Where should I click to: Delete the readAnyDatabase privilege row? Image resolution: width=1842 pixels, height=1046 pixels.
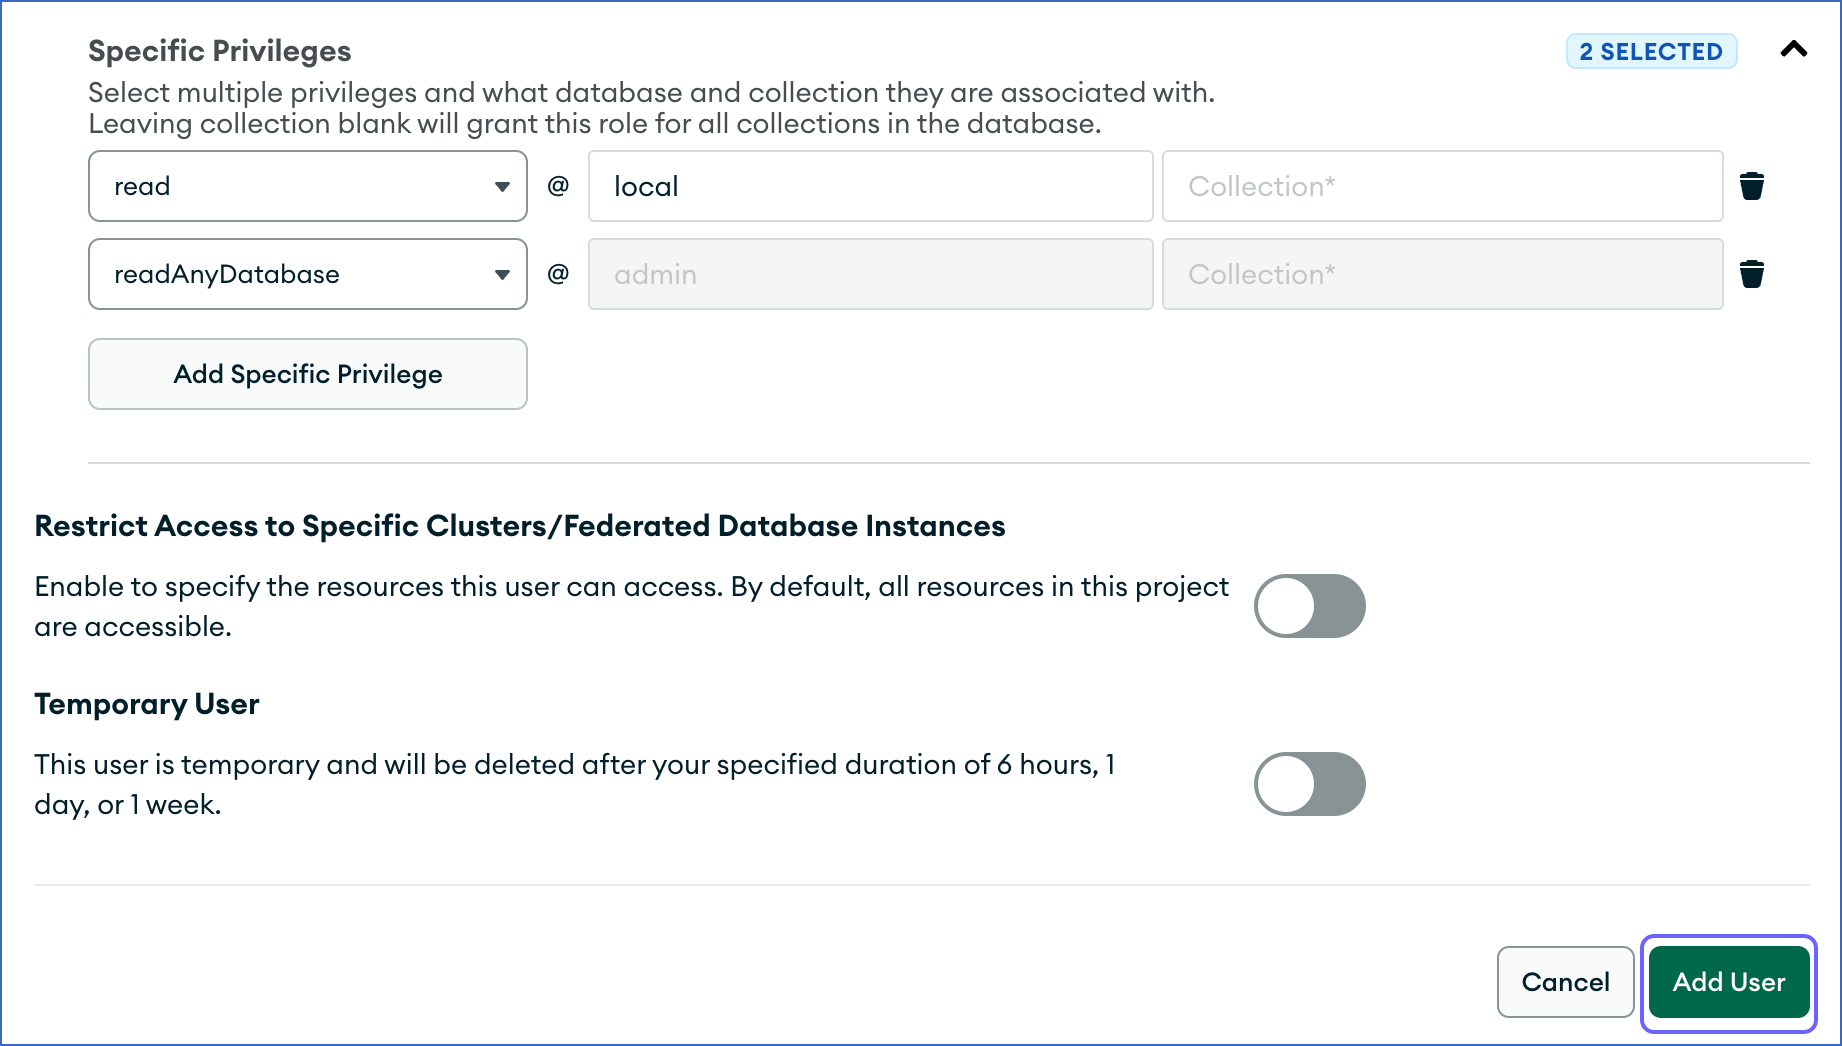[1751, 274]
